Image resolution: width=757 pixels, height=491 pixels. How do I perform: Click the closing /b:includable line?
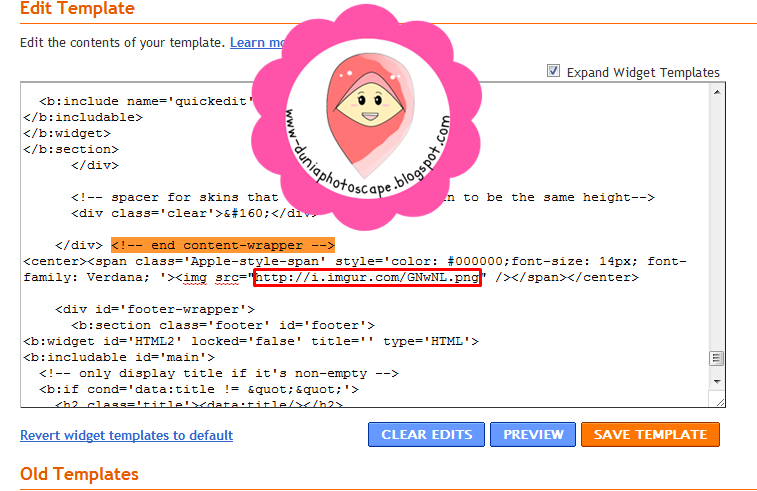[x=83, y=117]
